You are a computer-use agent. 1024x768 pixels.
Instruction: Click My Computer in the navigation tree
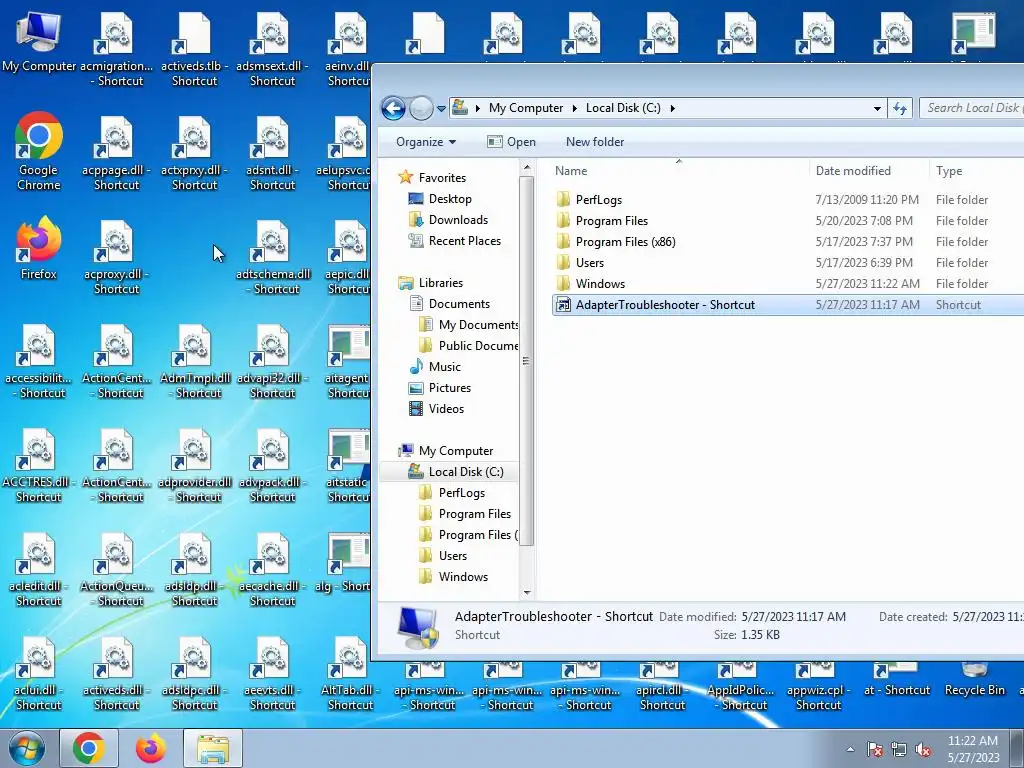click(455, 451)
